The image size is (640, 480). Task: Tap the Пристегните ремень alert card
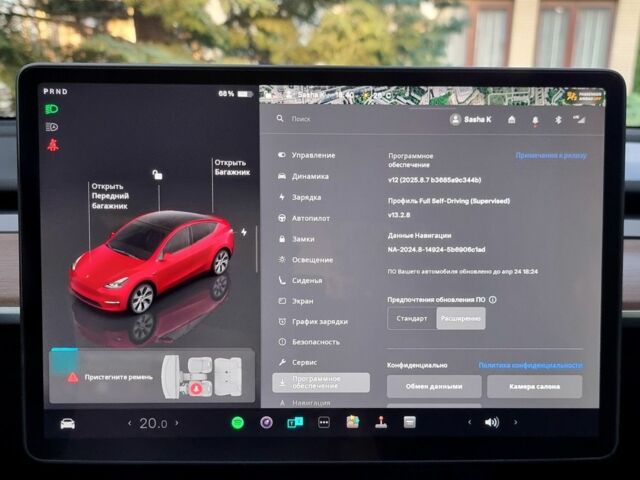tap(152, 376)
